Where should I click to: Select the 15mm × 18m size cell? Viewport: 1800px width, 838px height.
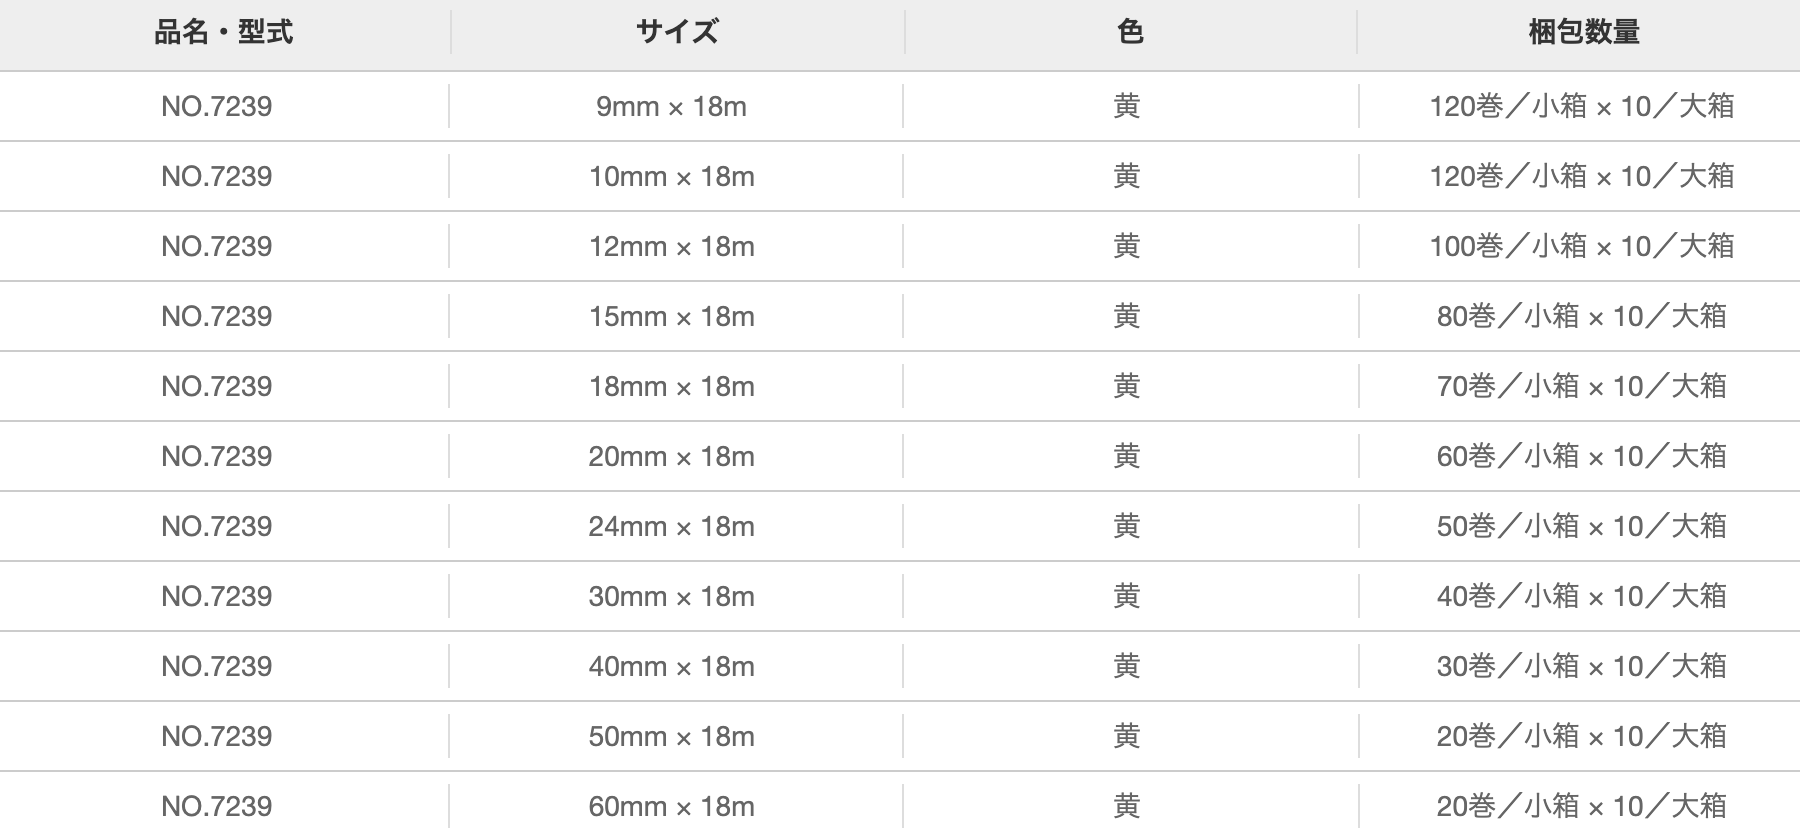tap(672, 317)
